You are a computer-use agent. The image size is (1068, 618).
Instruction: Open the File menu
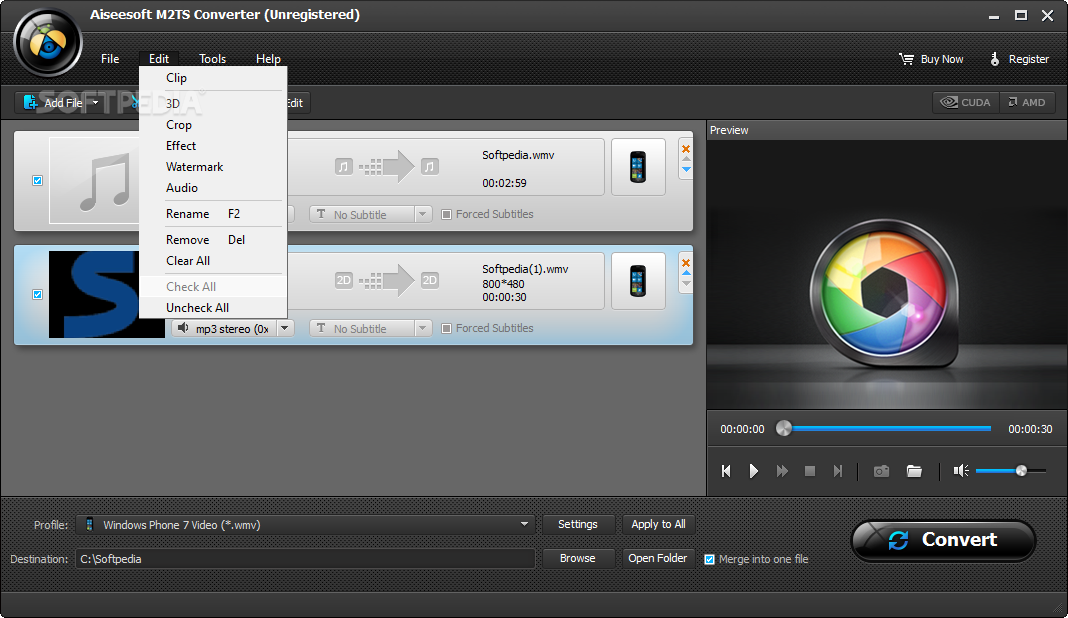110,59
